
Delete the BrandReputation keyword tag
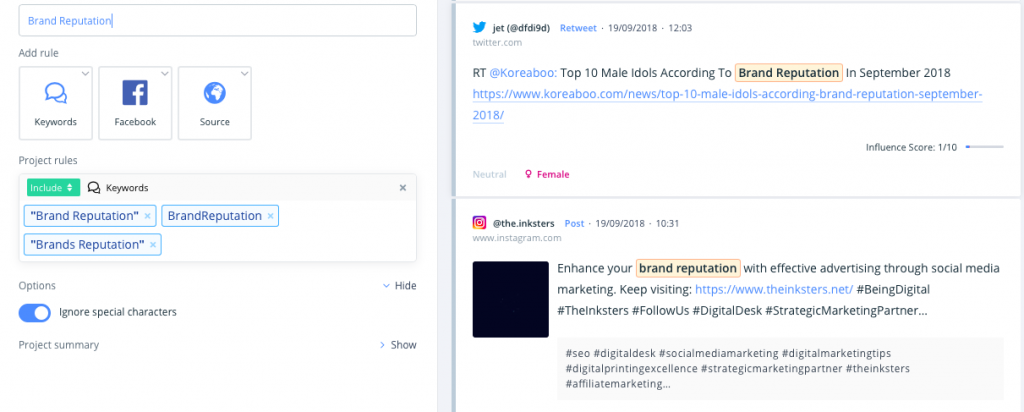pos(270,216)
